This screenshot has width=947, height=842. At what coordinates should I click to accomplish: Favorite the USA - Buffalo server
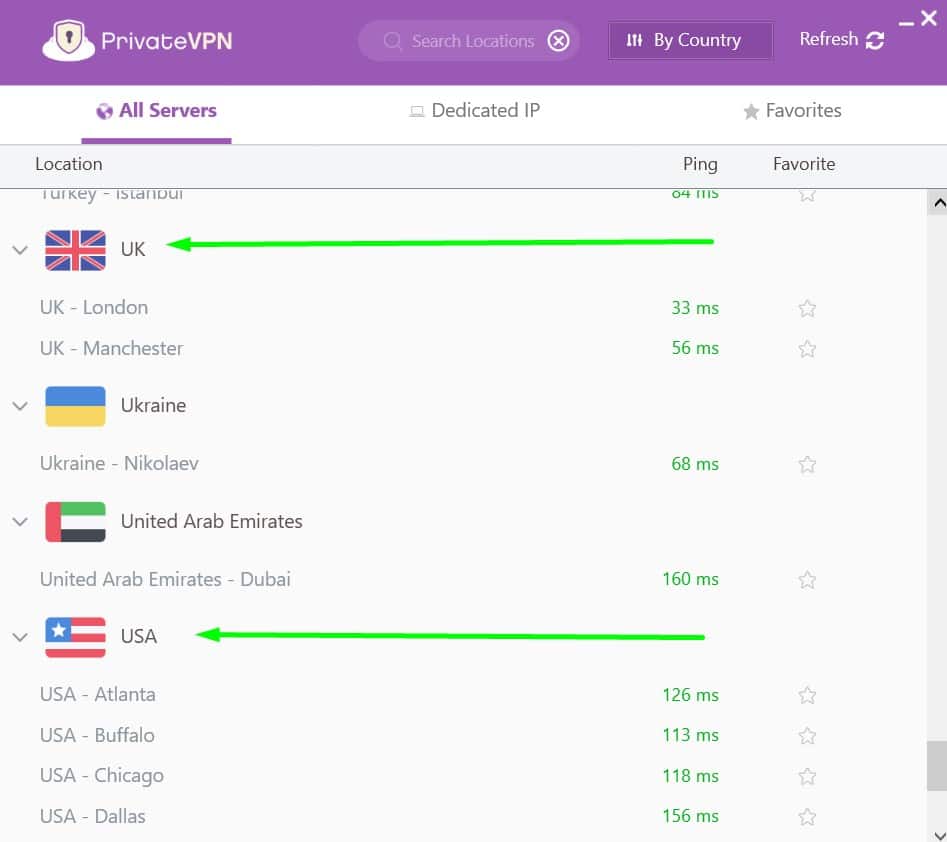[x=807, y=736]
